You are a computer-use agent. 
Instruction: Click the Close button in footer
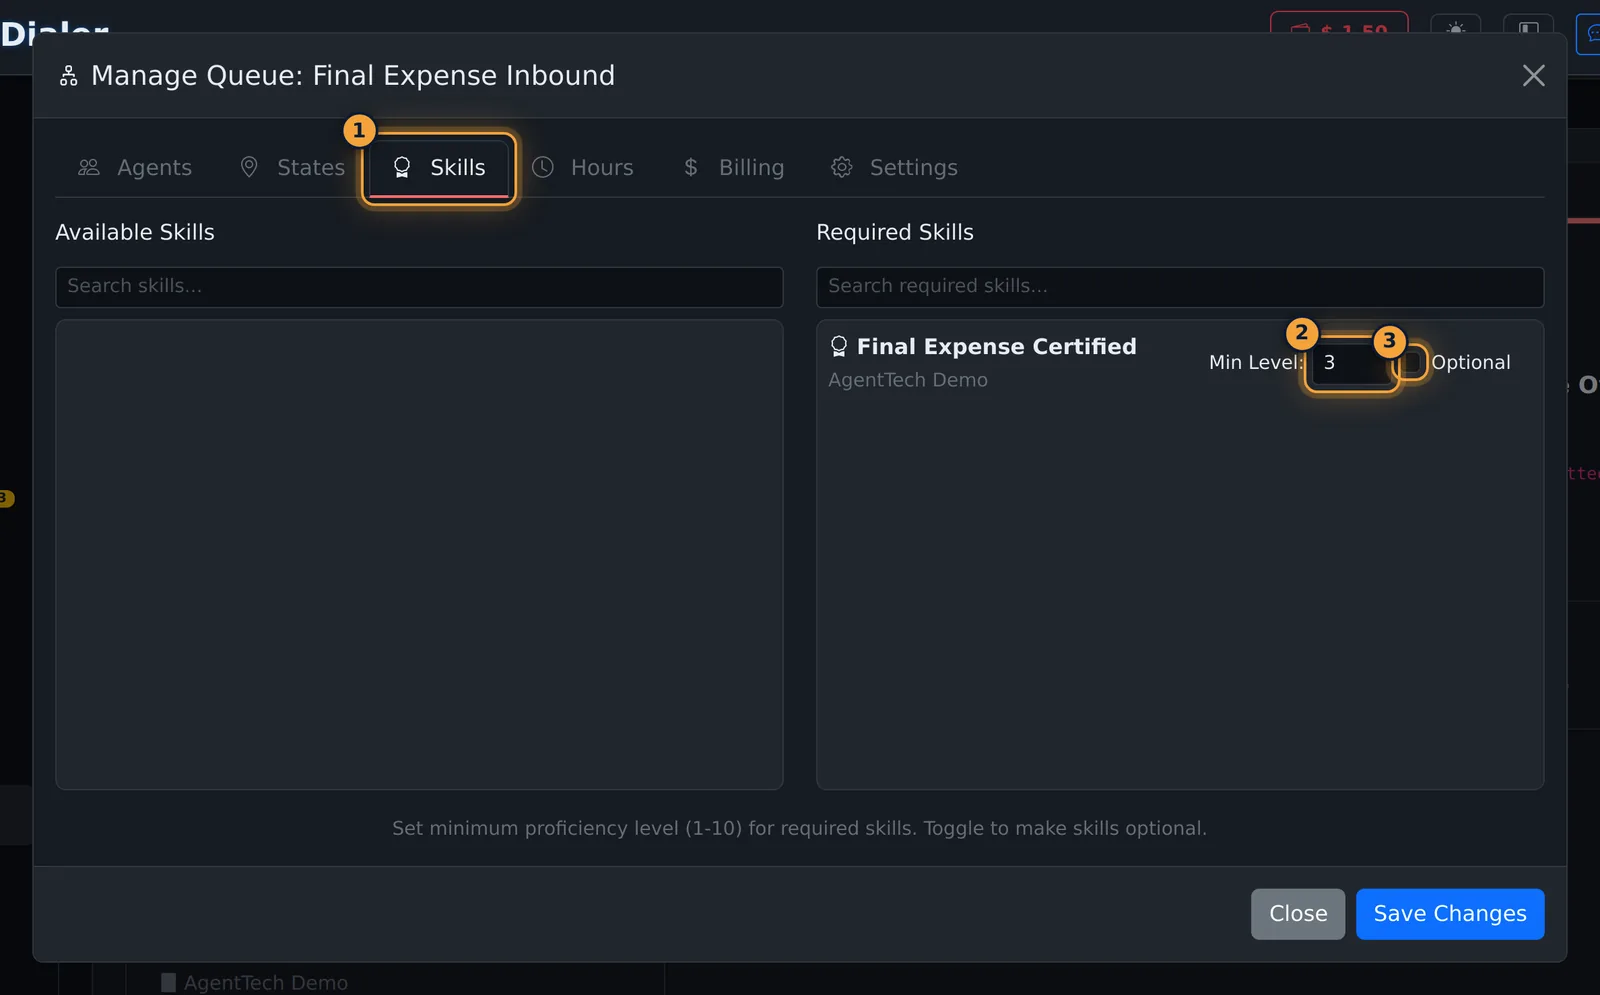(1298, 914)
